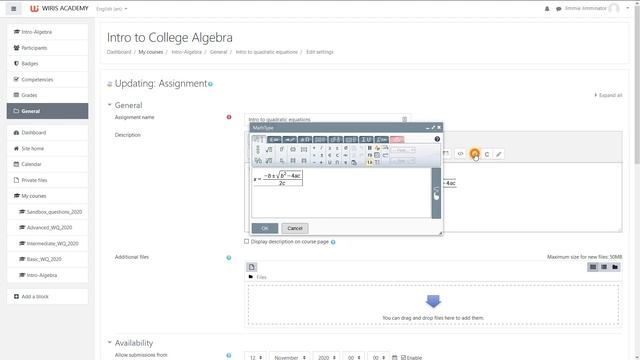Insert parentheses in MathType toolbar

coord(293,149)
